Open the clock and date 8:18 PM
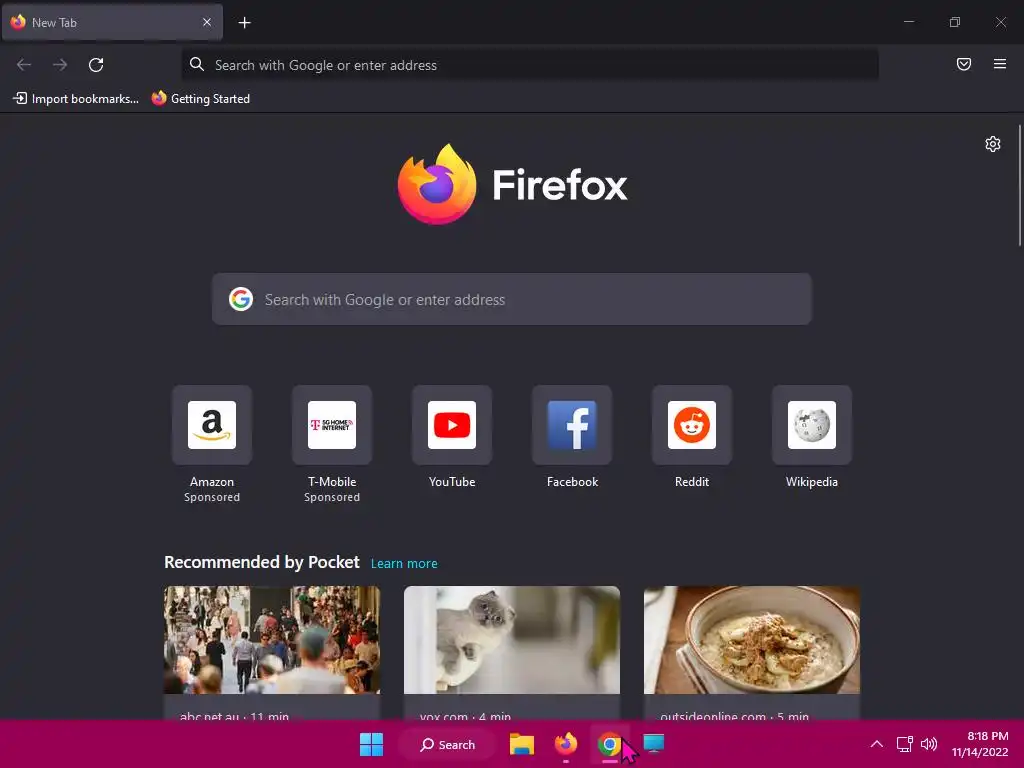The image size is (1024, 768). 980,744
